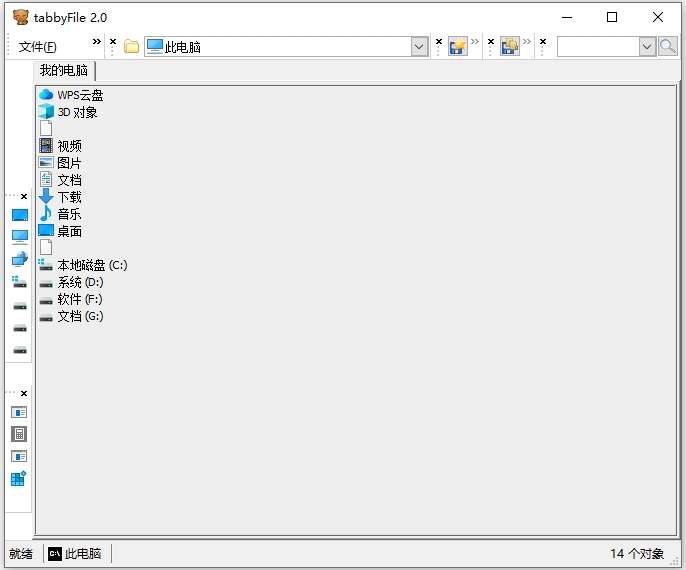Viewport: 686px width, 570px height.
Task: Close the favorites toolbar via its x
Action: [439, 42]
